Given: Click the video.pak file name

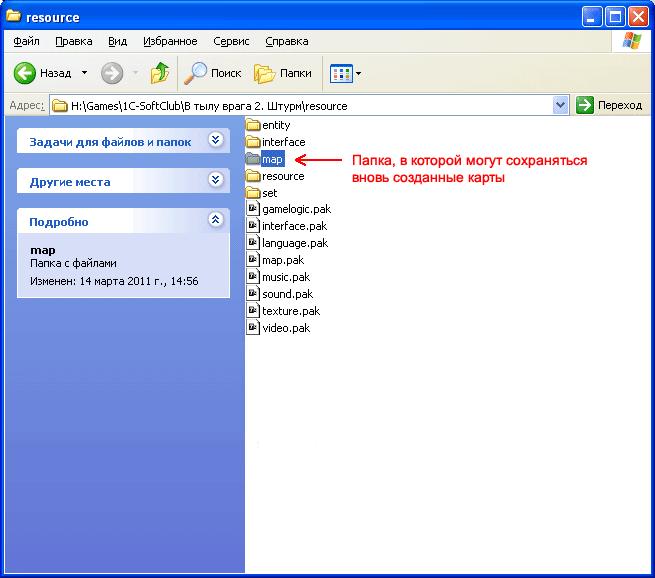Looking at the screenshot, I should click(286, 328).
